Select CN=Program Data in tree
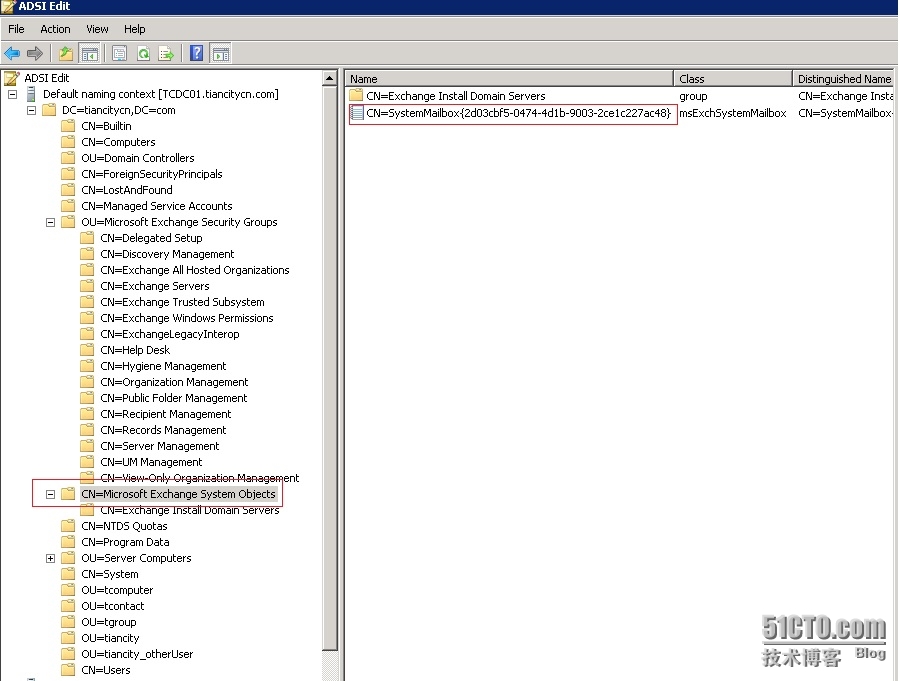Image resolution: width=900 pixels, height=681 pixels. point(125,542)
